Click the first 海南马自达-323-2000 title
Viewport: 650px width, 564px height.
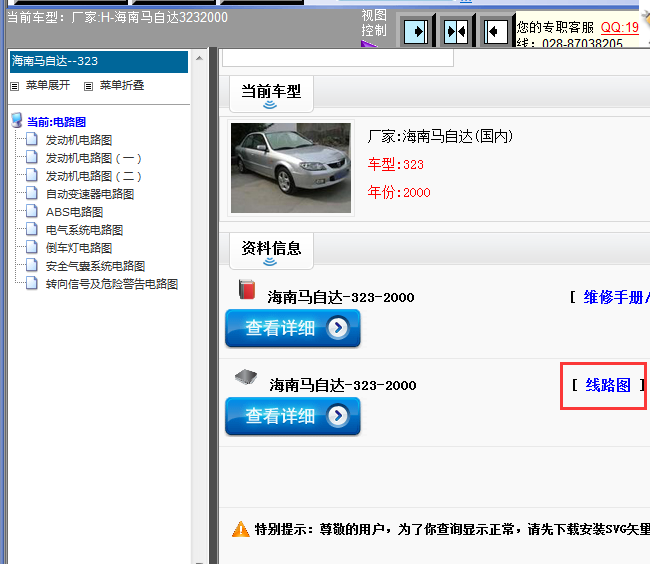341,297
